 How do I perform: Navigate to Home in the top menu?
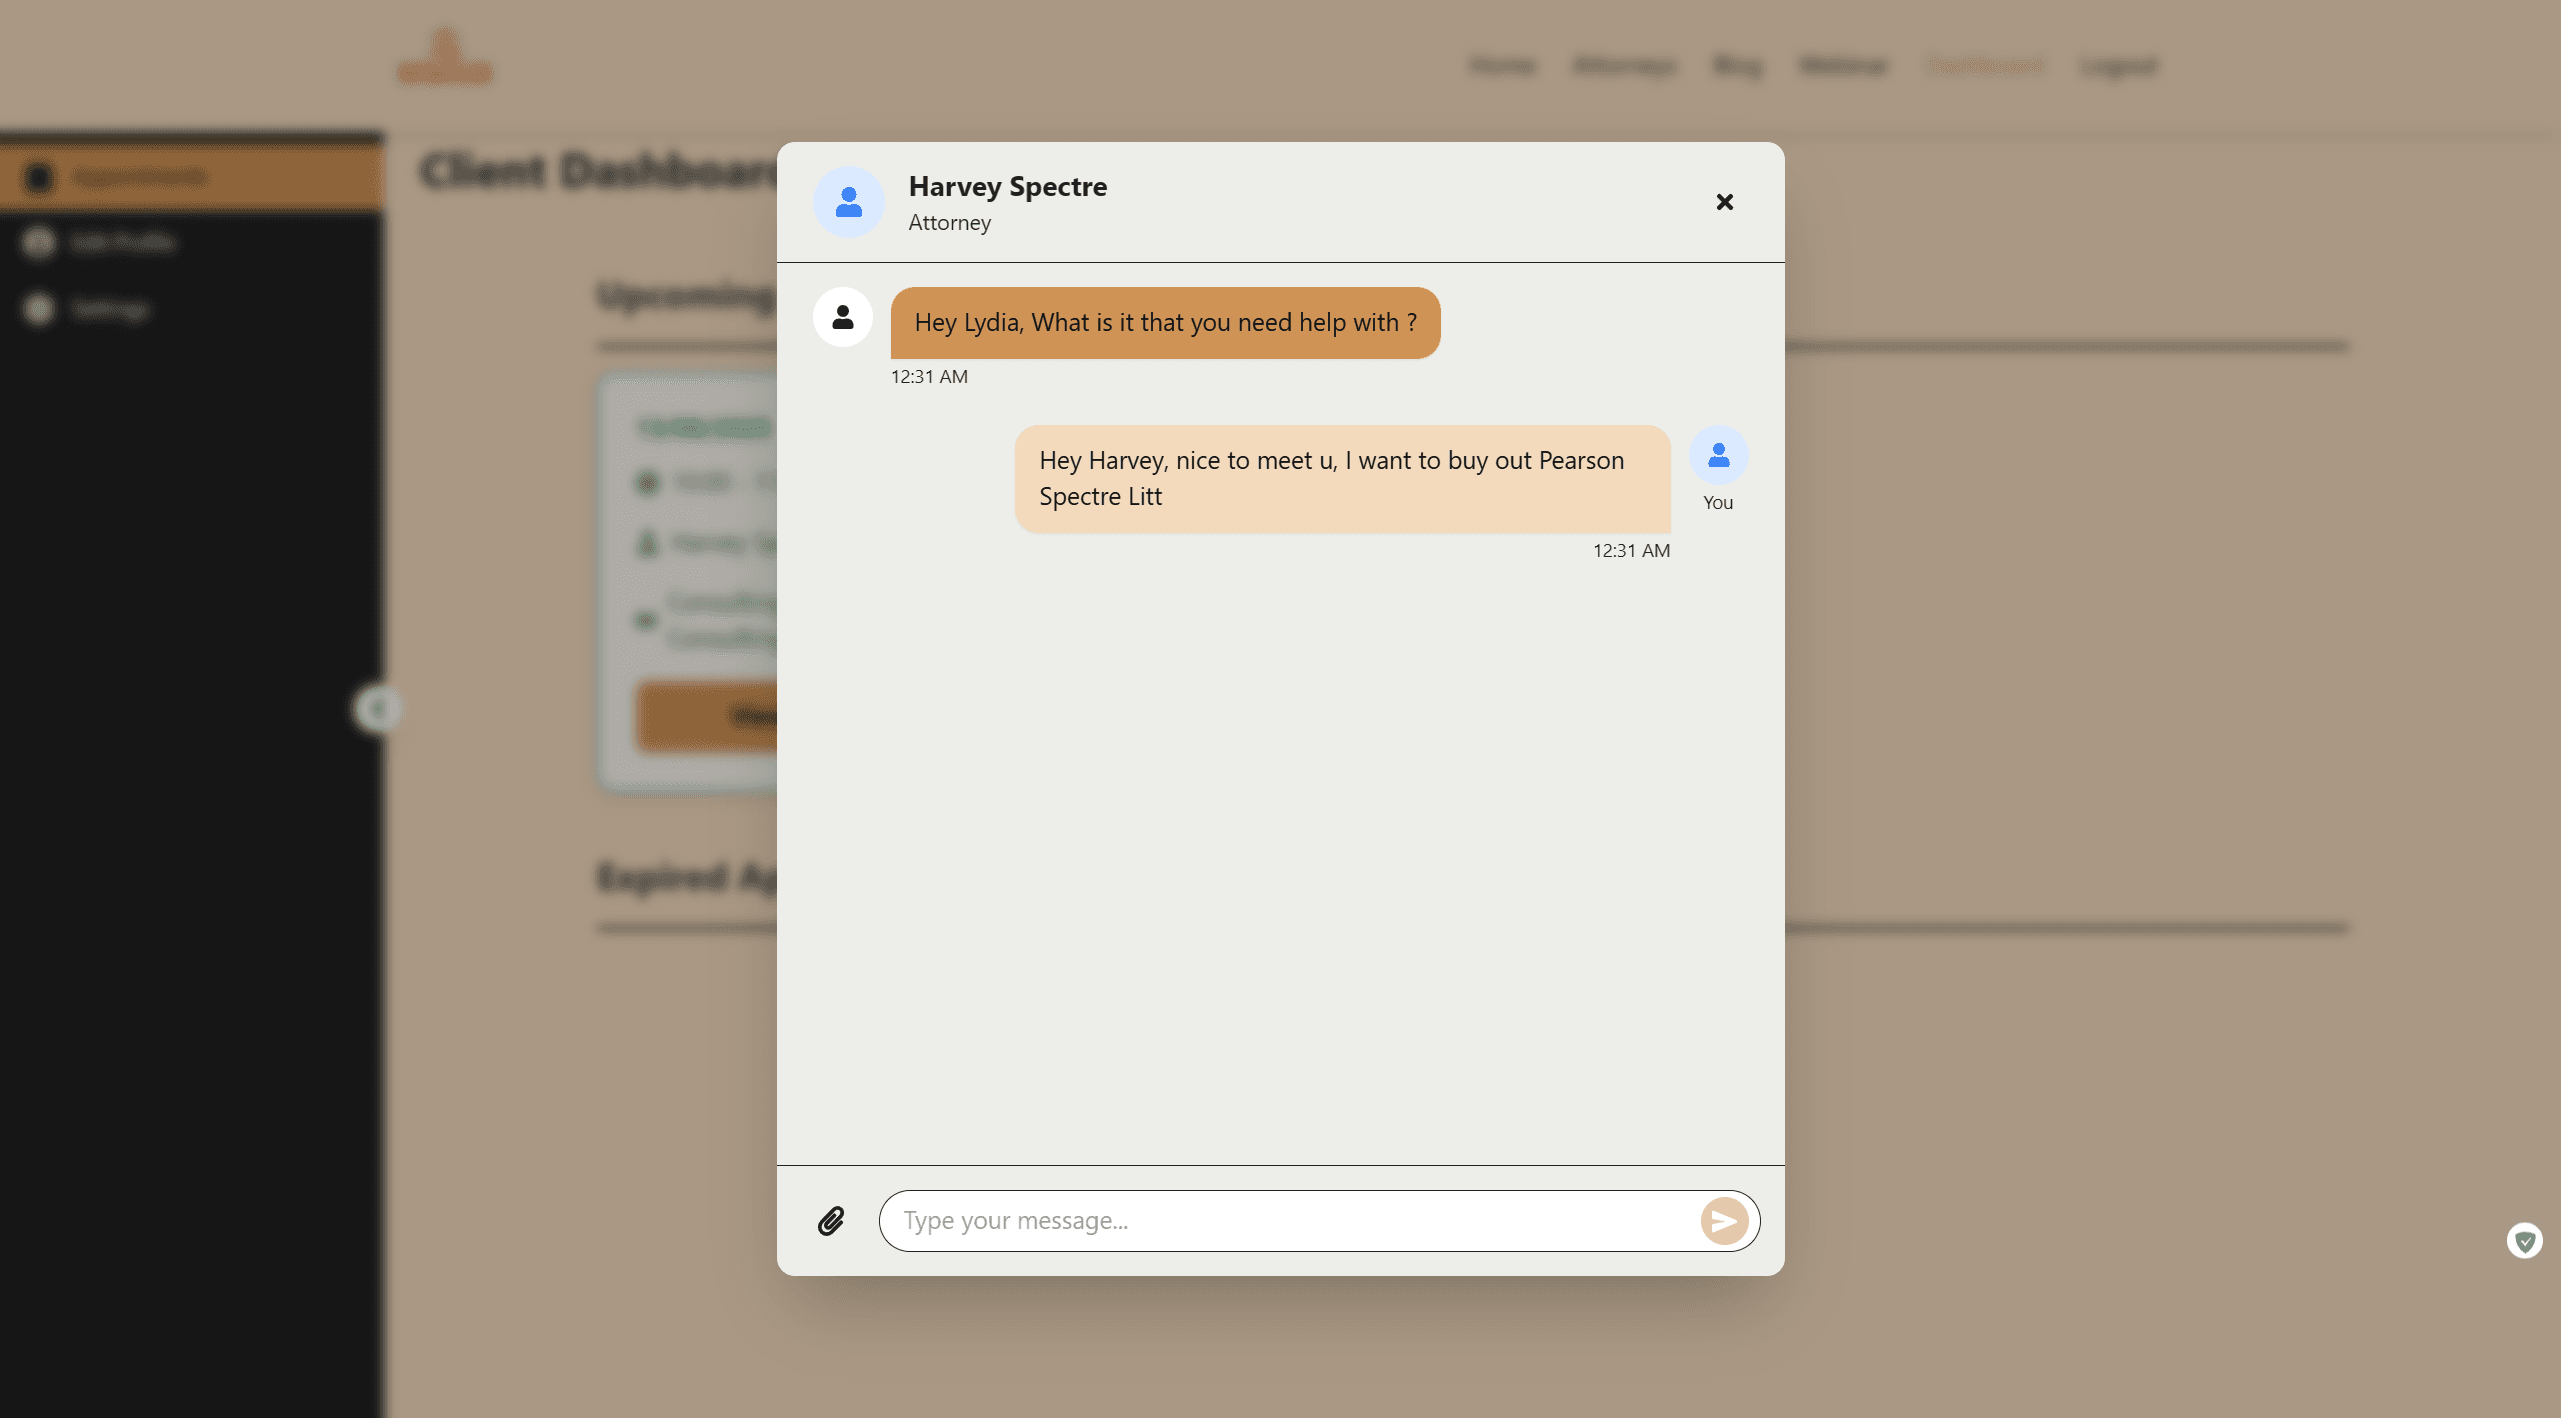(1501, 65)
